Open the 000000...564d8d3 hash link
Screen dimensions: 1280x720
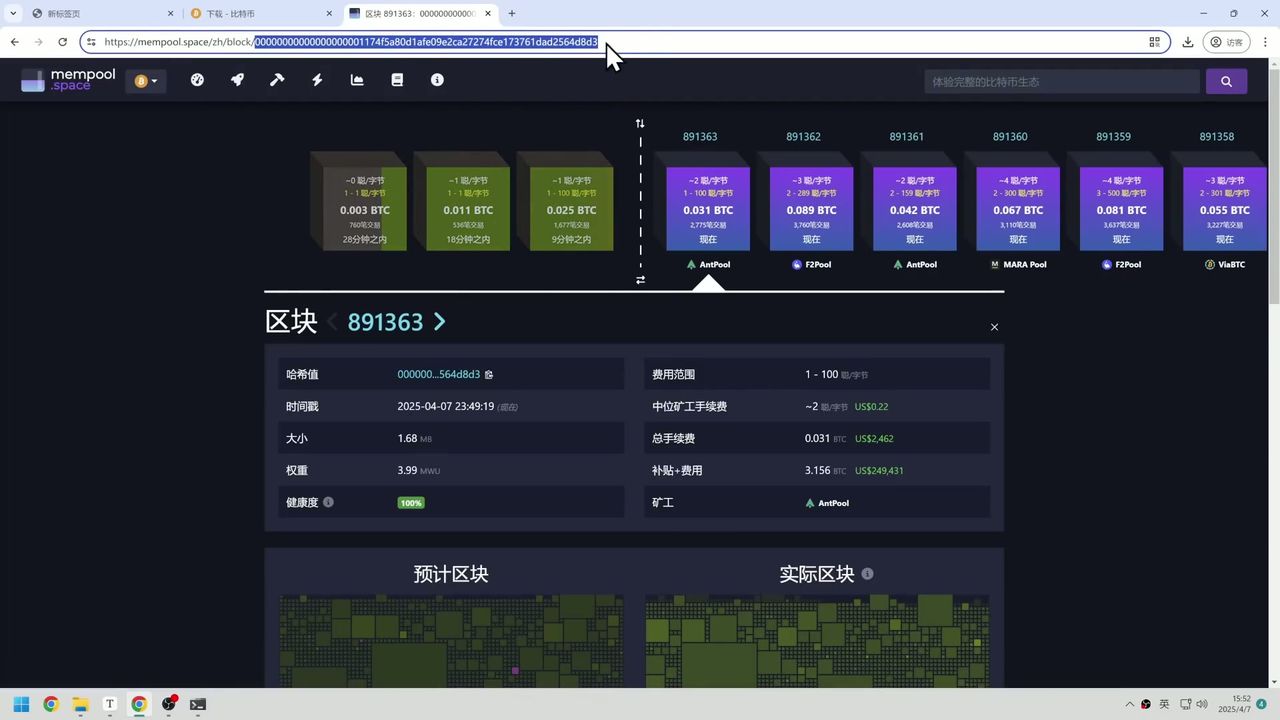point(438,374)
